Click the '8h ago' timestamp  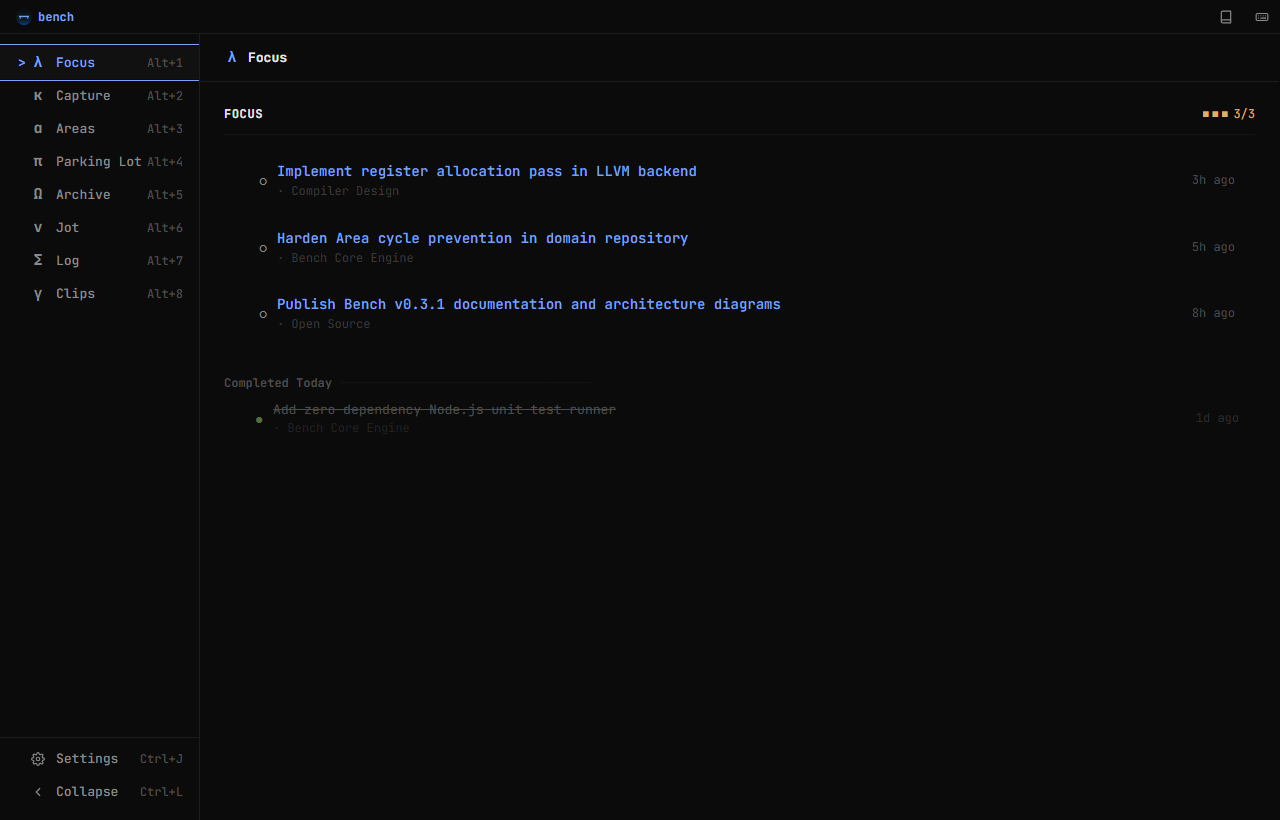(x=1213, y=313)
